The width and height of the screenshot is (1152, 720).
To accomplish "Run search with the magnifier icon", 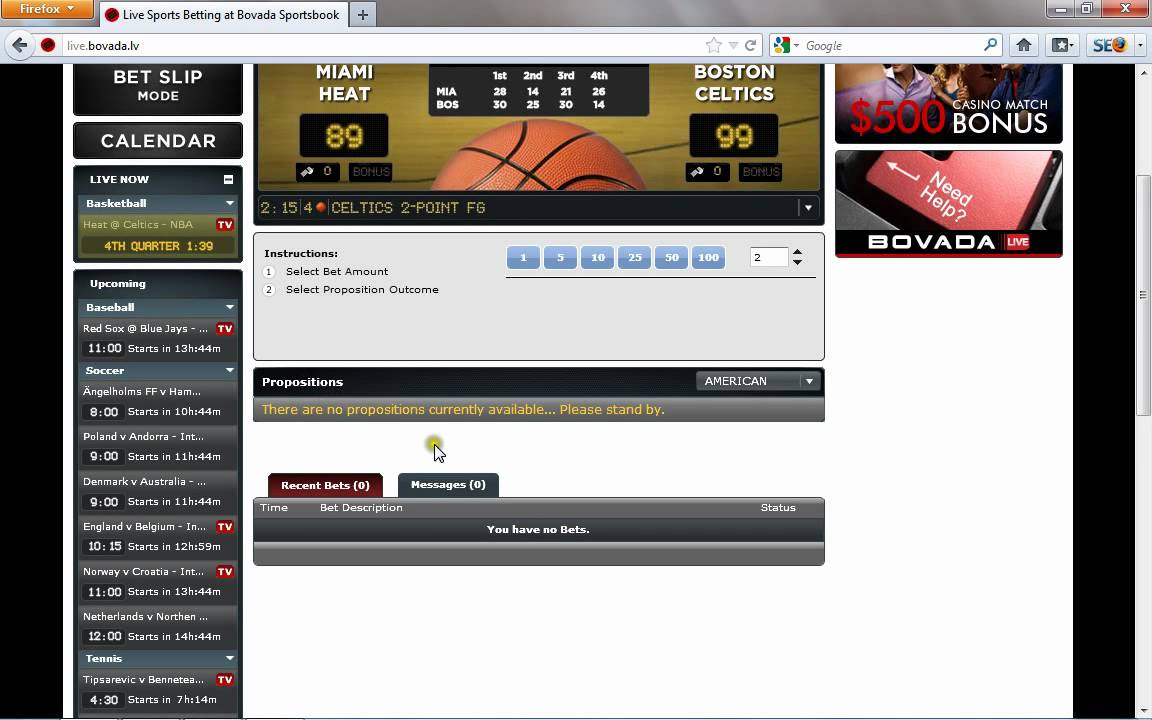I will click(990, 46).
